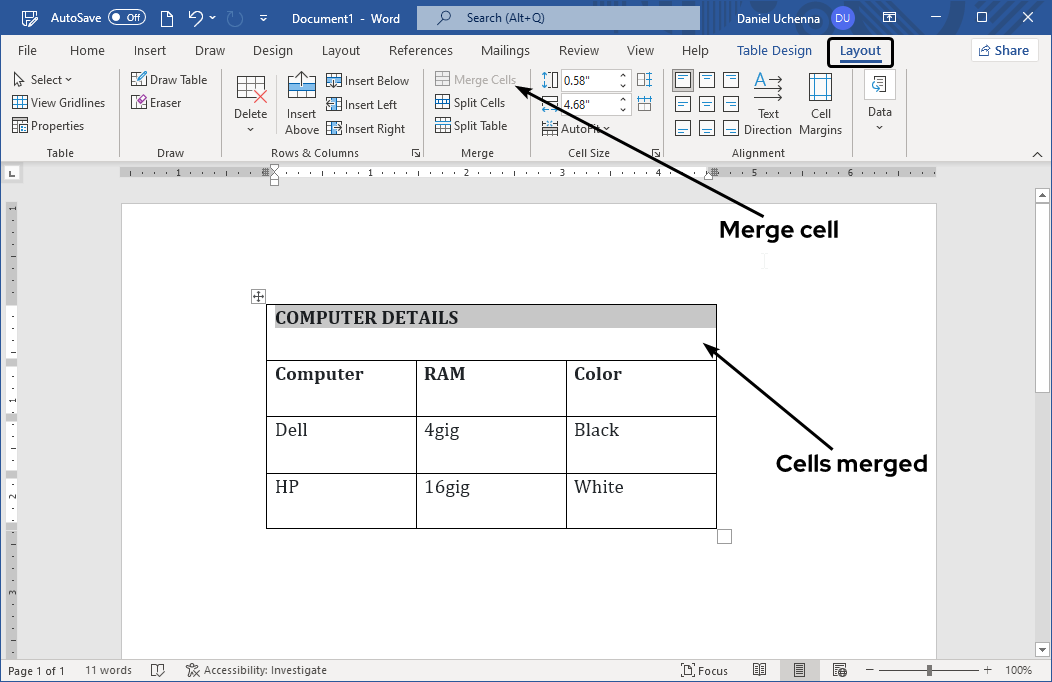This screenshot has width=1052, height=682.
Task: Click Insert Right to add a column
Action: point(368,128)
